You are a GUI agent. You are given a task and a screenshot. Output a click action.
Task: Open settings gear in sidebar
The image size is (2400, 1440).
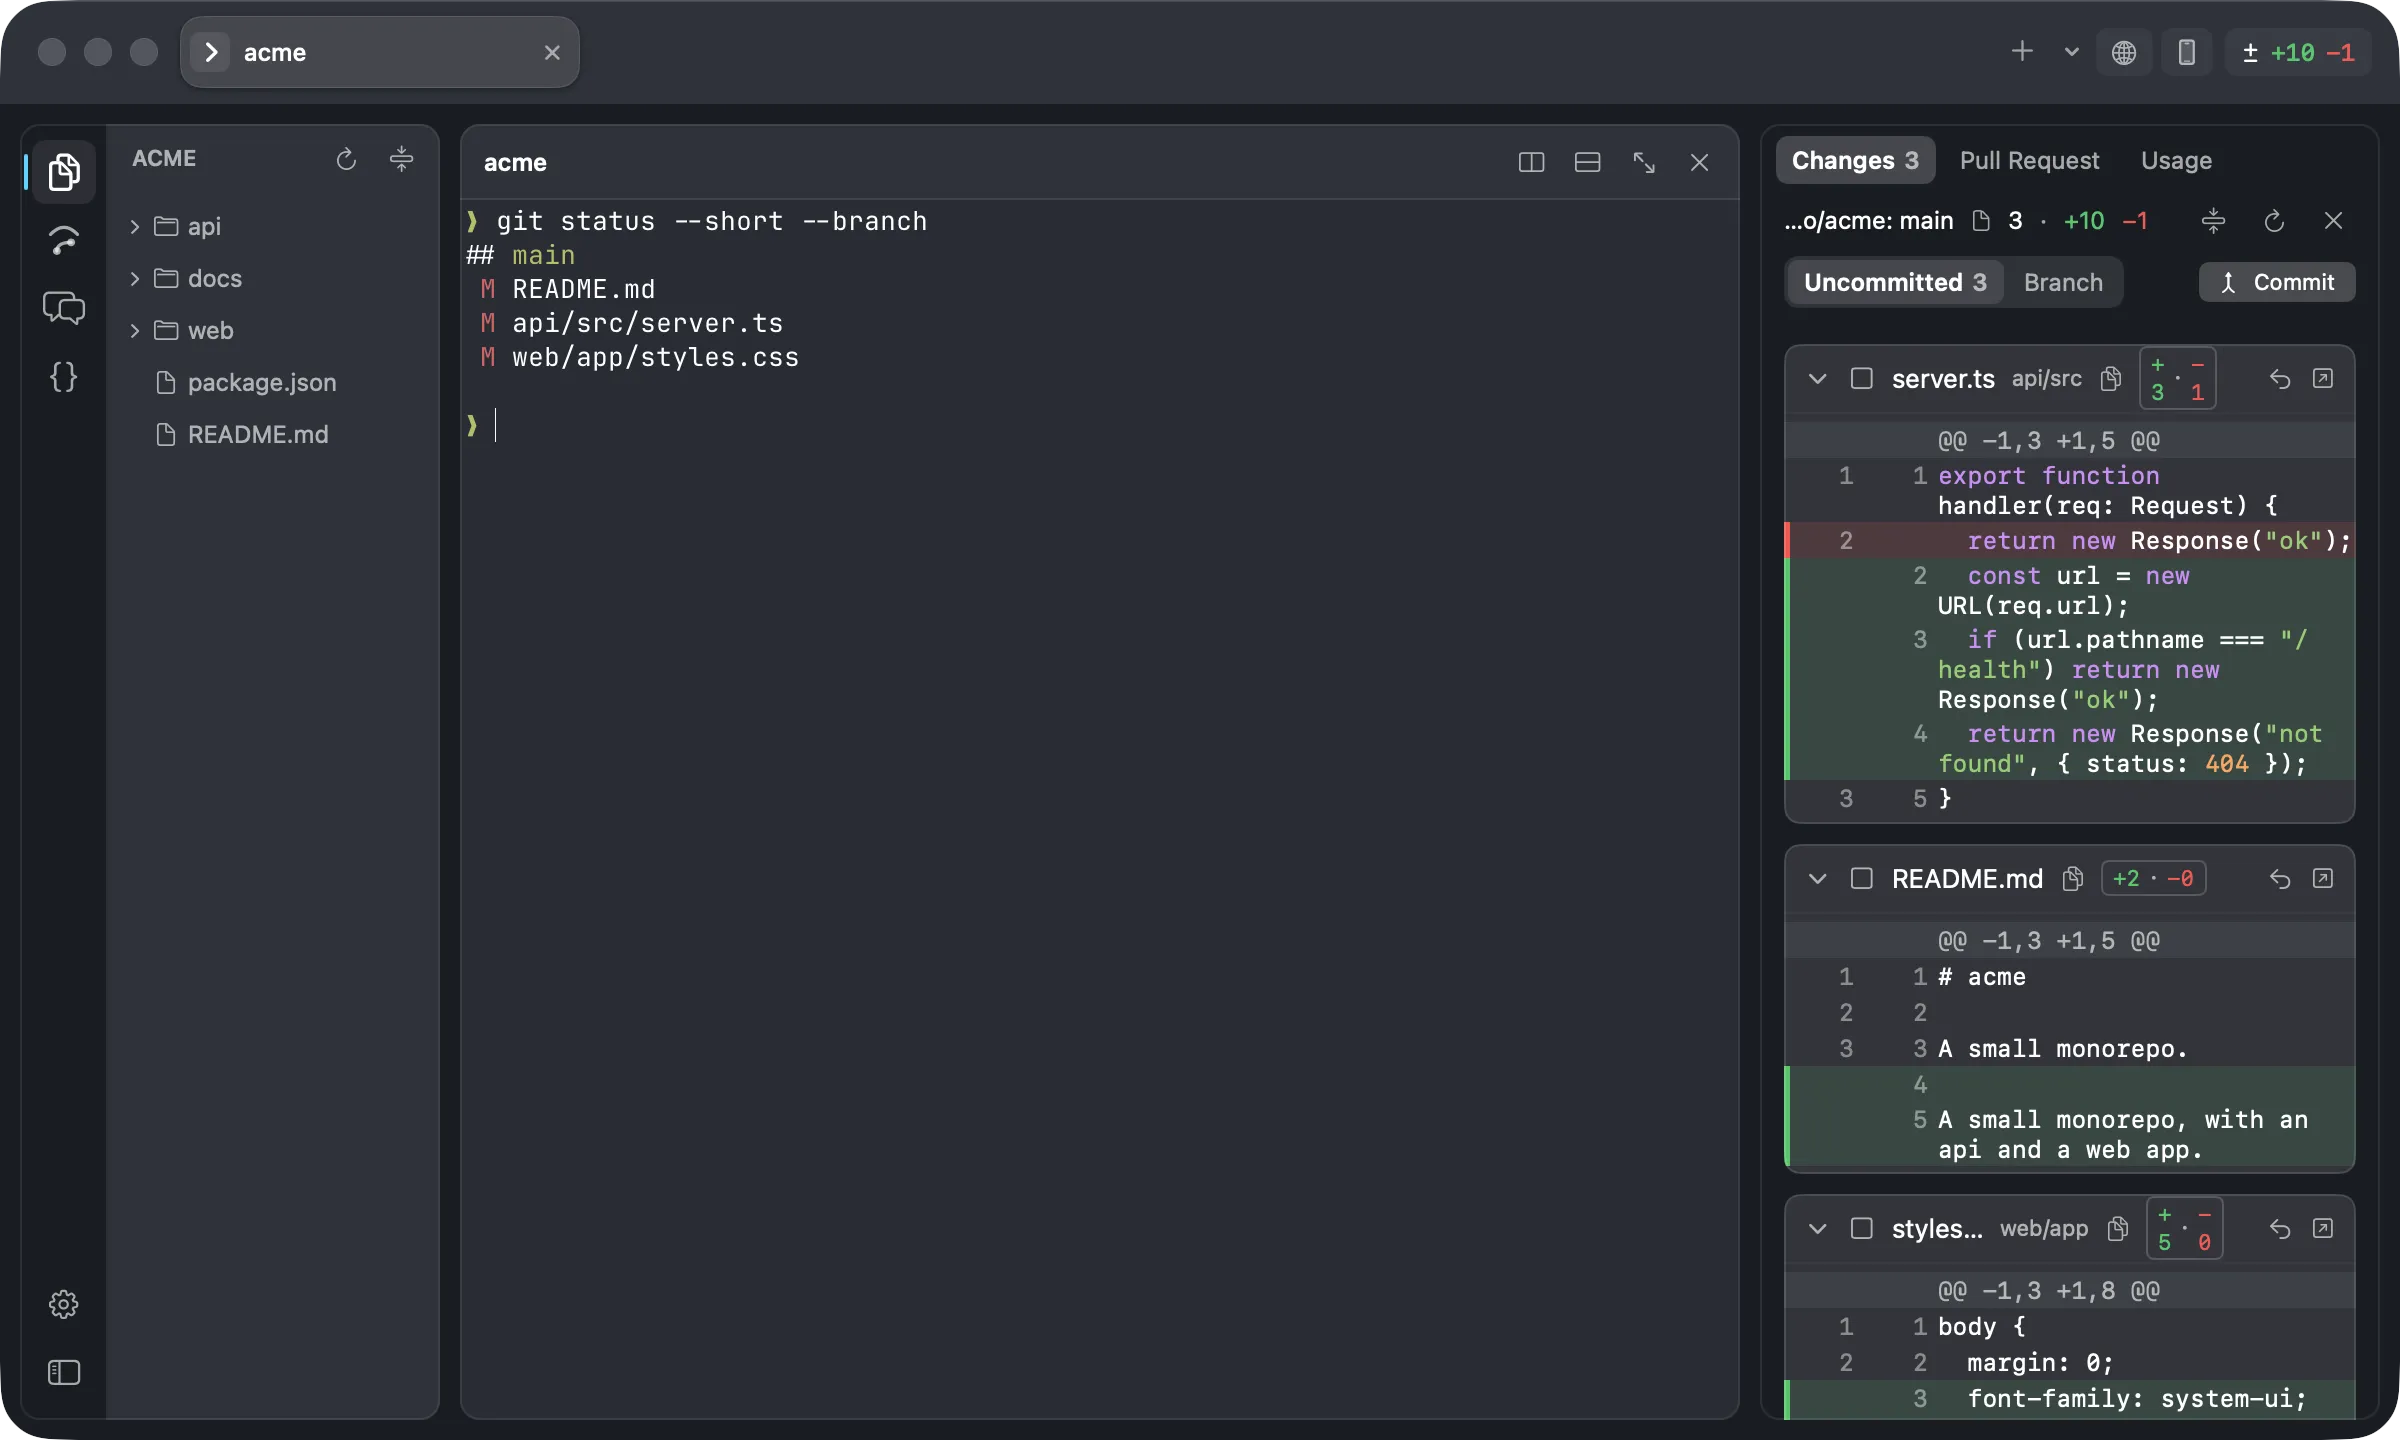(x=64, y=1304)
